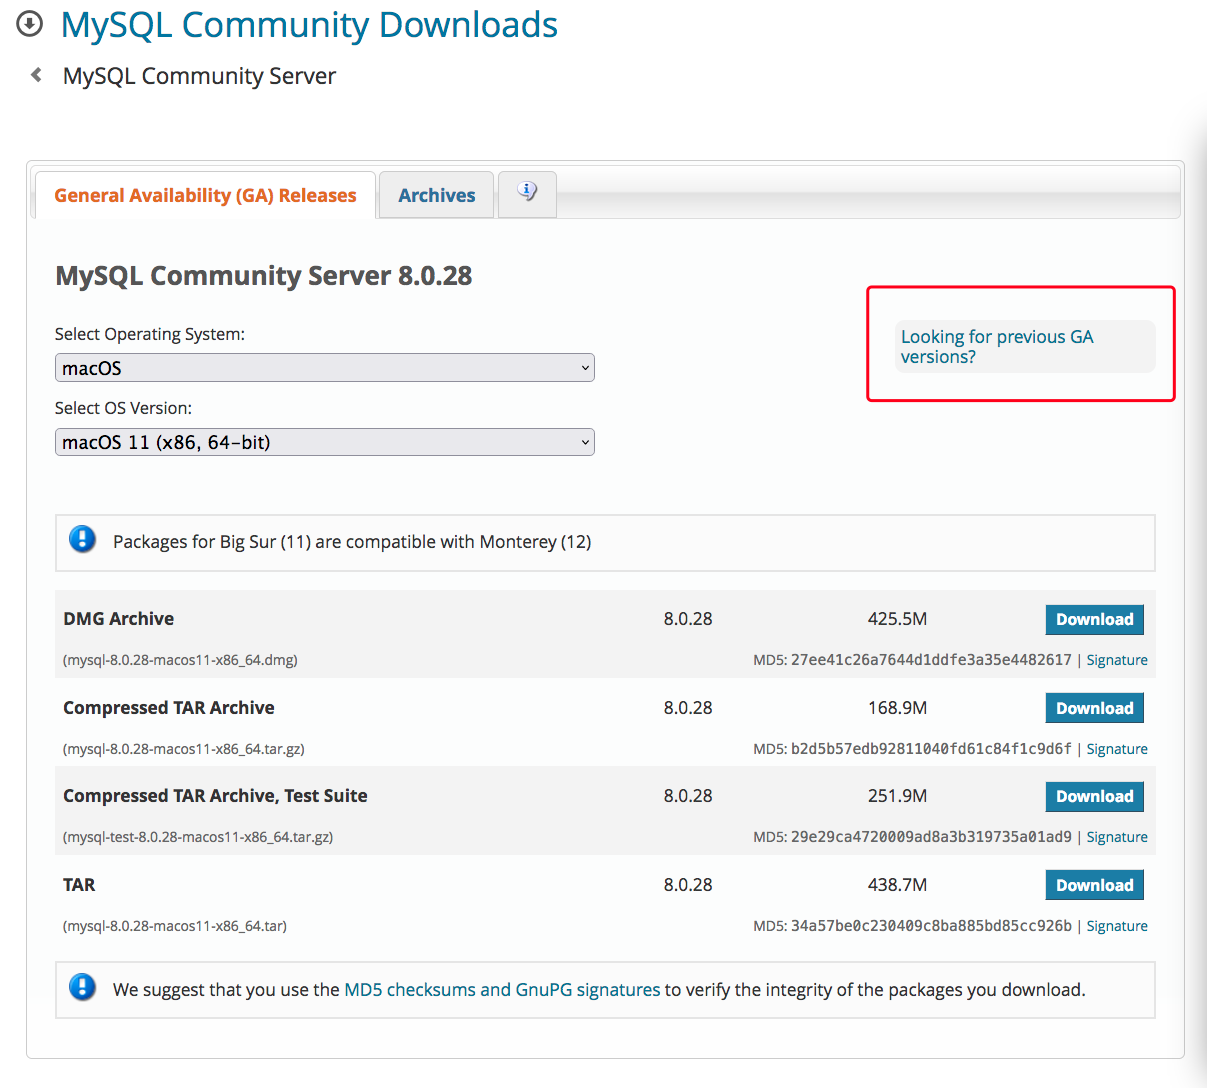Download the Compressed TAR Archive
Screen dimensions: 1207x1088
pos(1095,708)
